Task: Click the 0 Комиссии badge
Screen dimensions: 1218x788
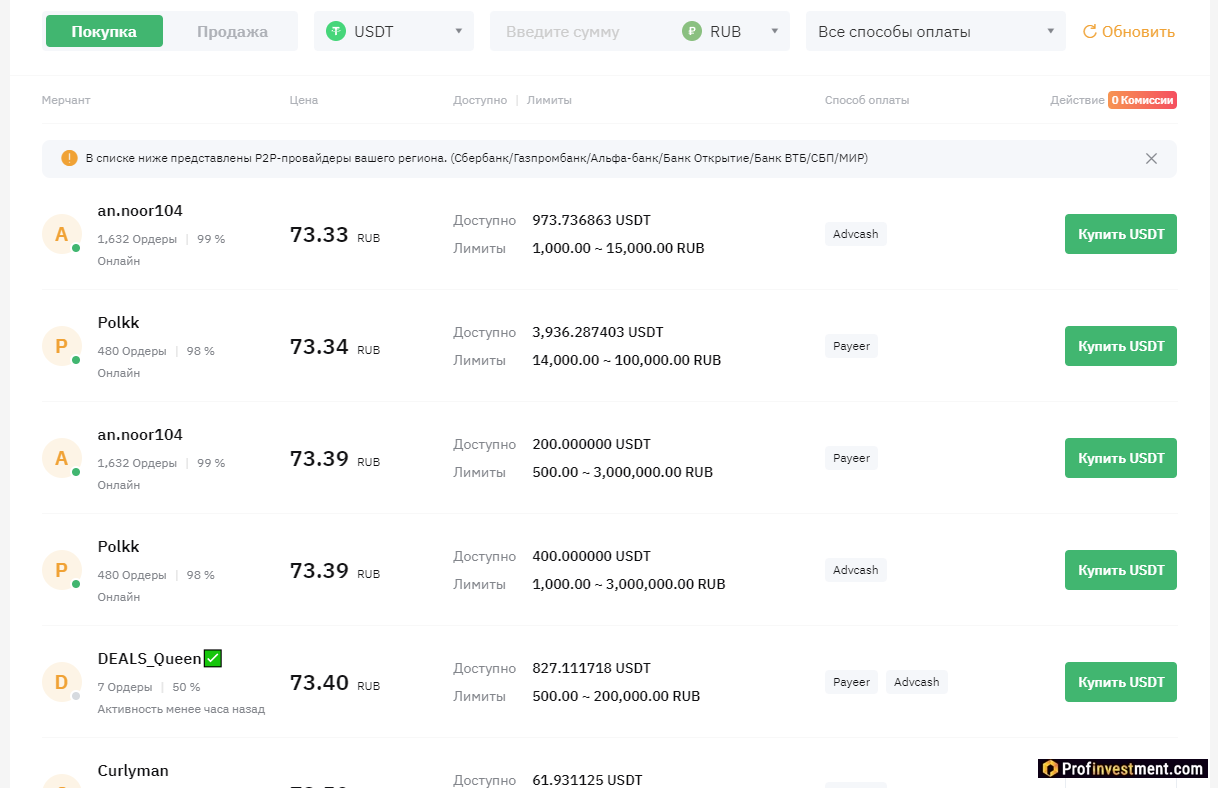Action: click(1142, 100)
